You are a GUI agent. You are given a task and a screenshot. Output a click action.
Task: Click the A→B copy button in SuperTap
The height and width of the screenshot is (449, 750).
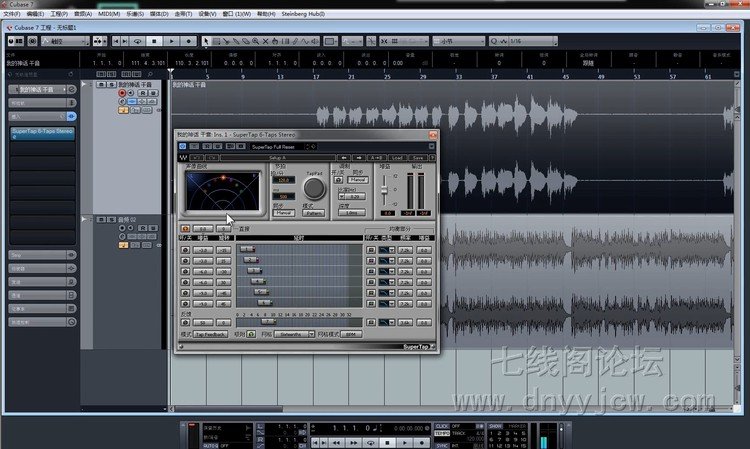[376, 157]
